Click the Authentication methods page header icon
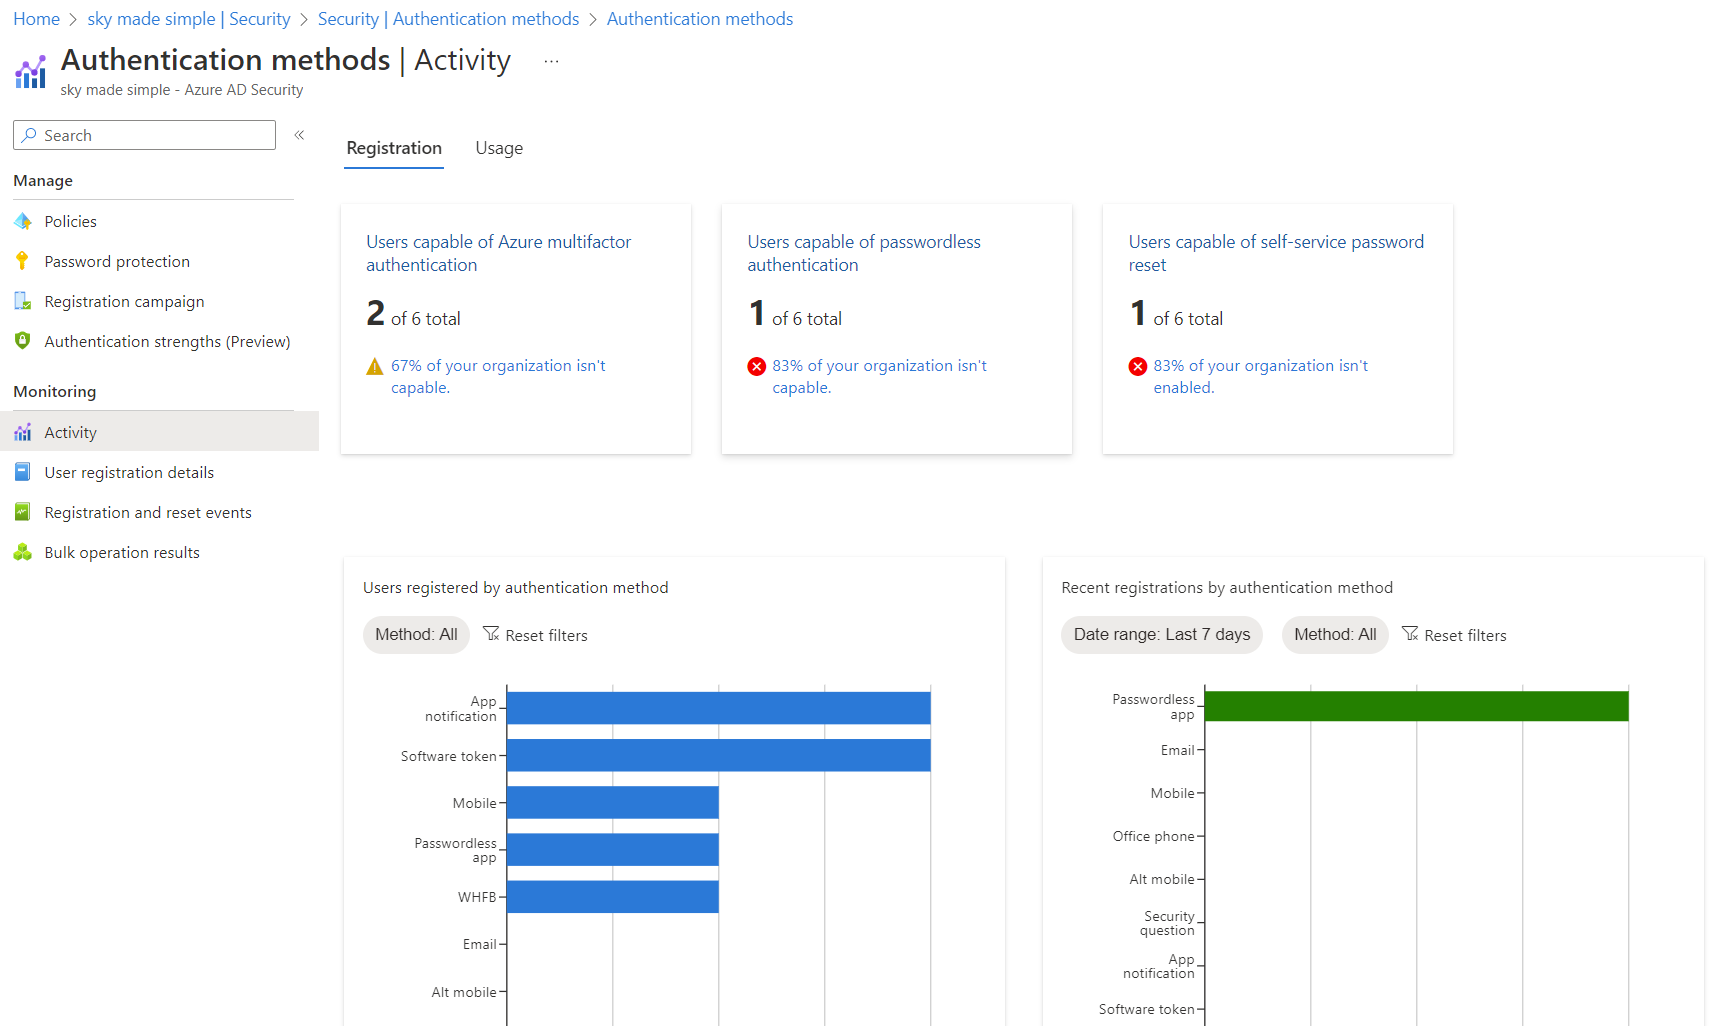Screen dimensions: 1735x1026 click(30, 70)
